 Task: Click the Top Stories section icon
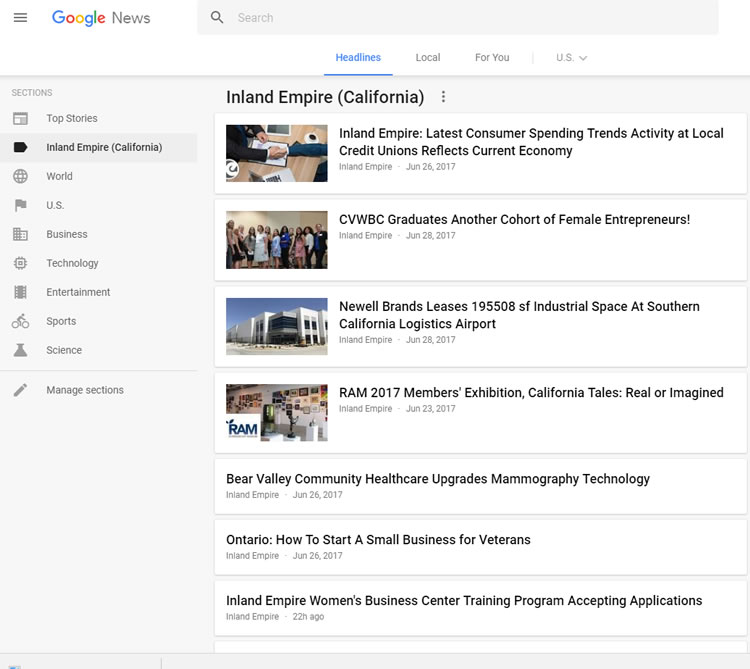tap(20, 118)
